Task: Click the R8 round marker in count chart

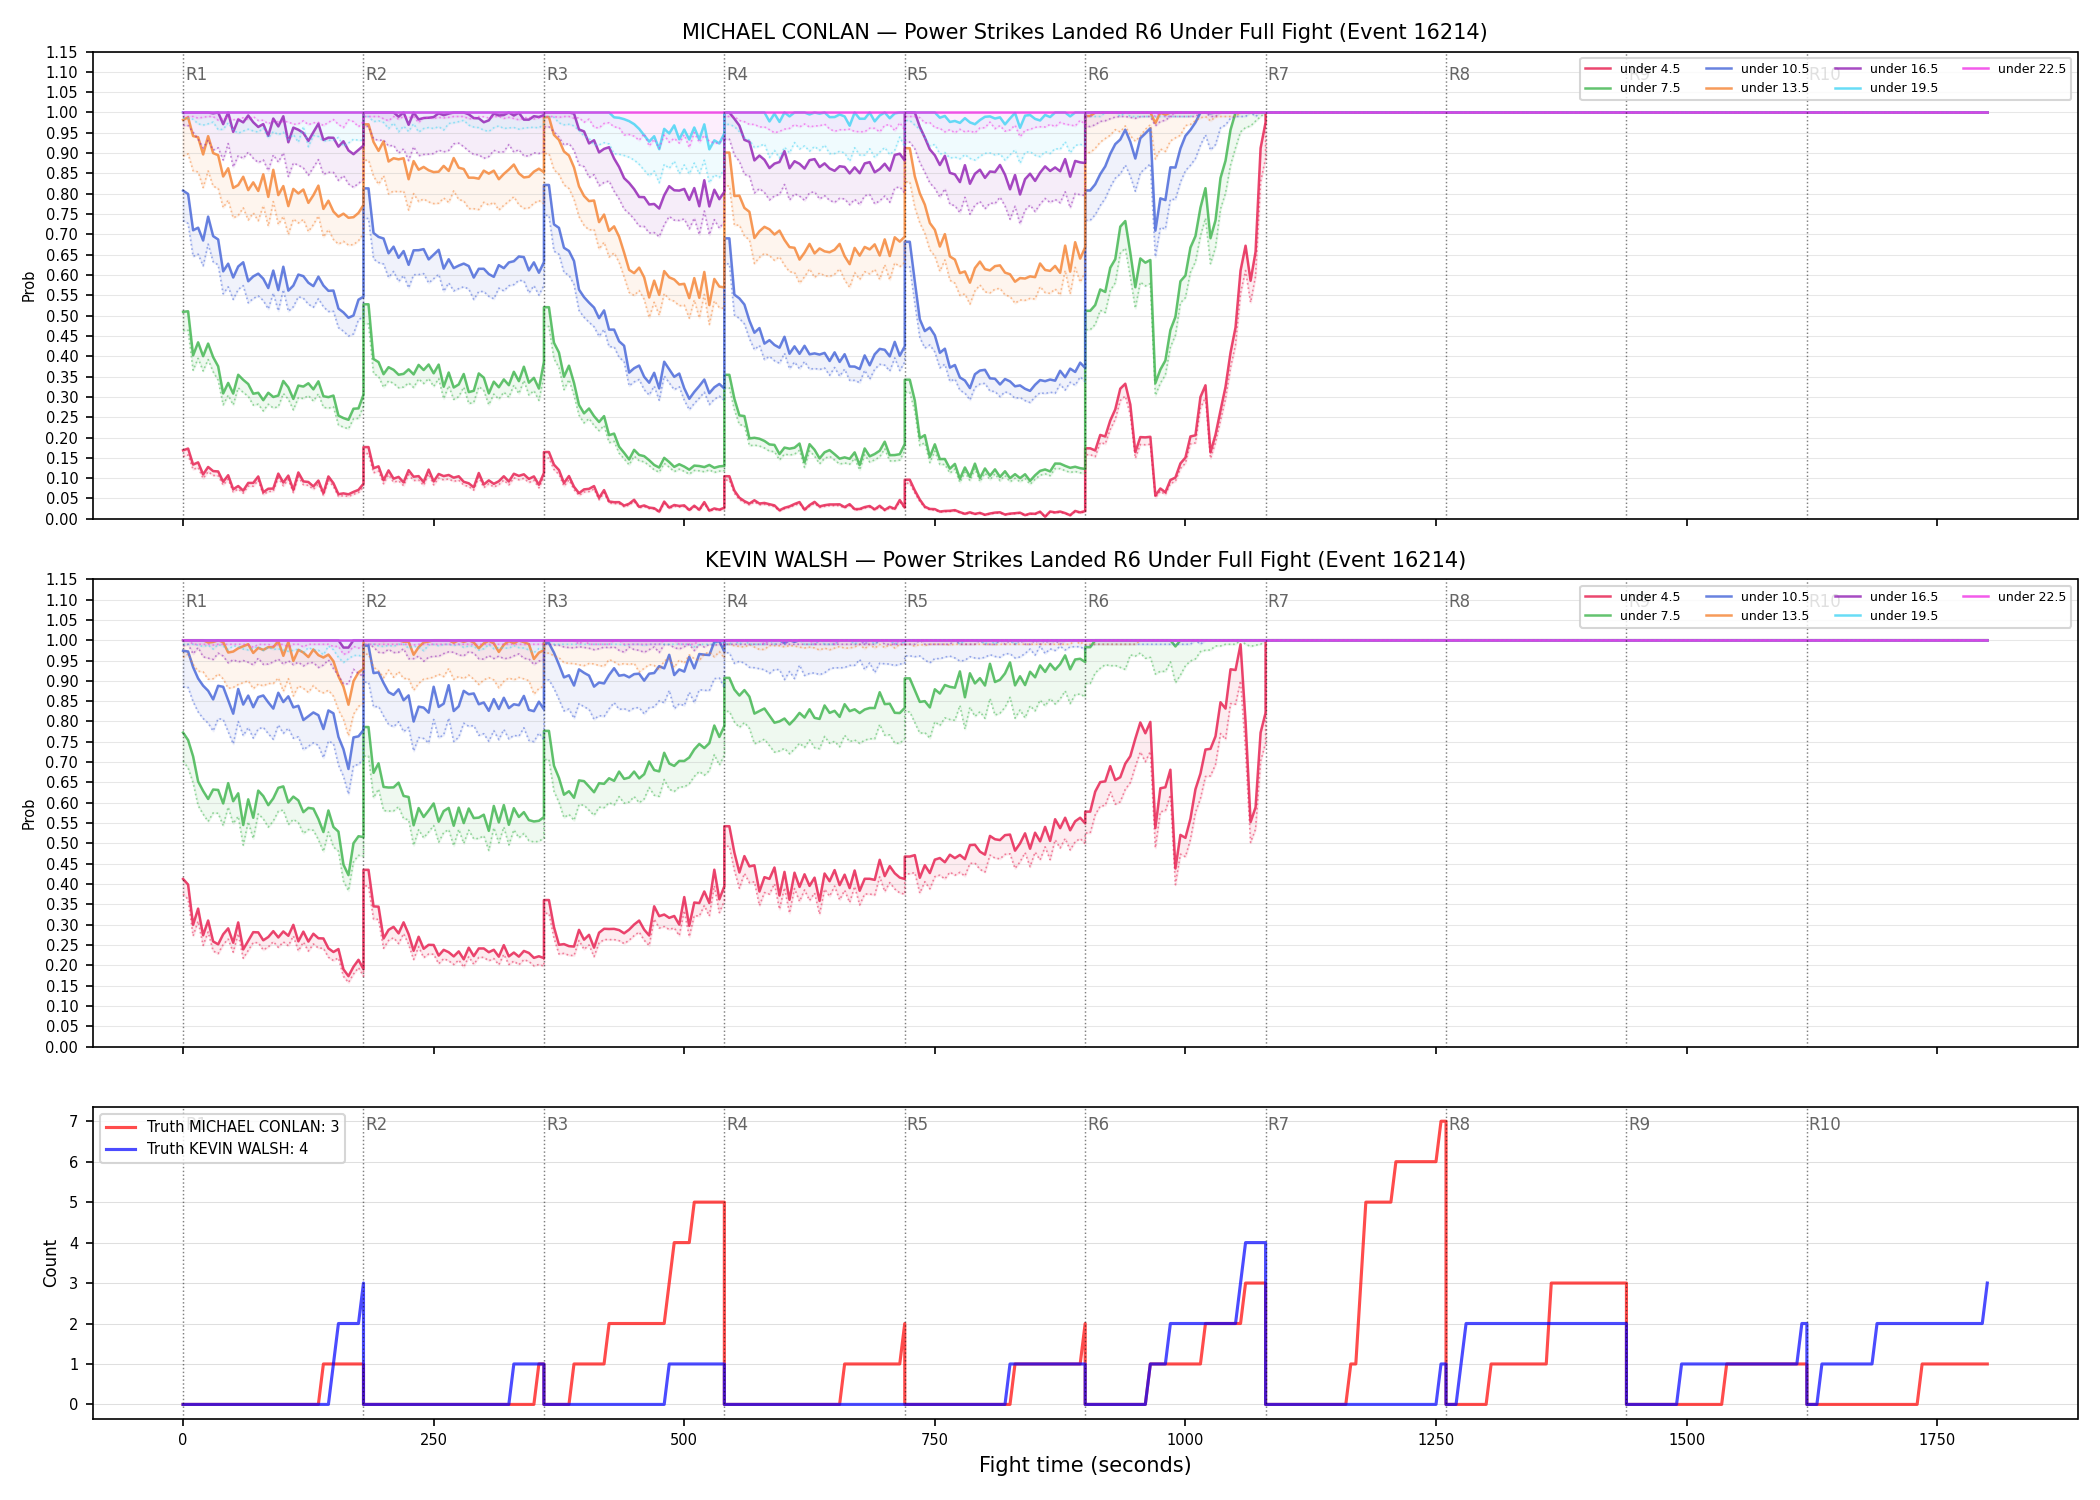Action: (1459, 1124)
